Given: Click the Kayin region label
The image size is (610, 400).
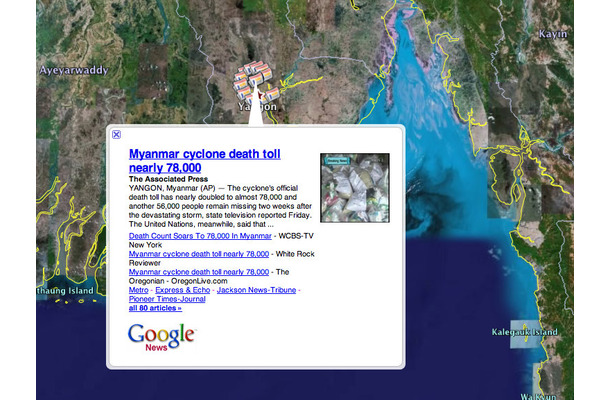Looking at the screenshot, I should tap(553, 34).
